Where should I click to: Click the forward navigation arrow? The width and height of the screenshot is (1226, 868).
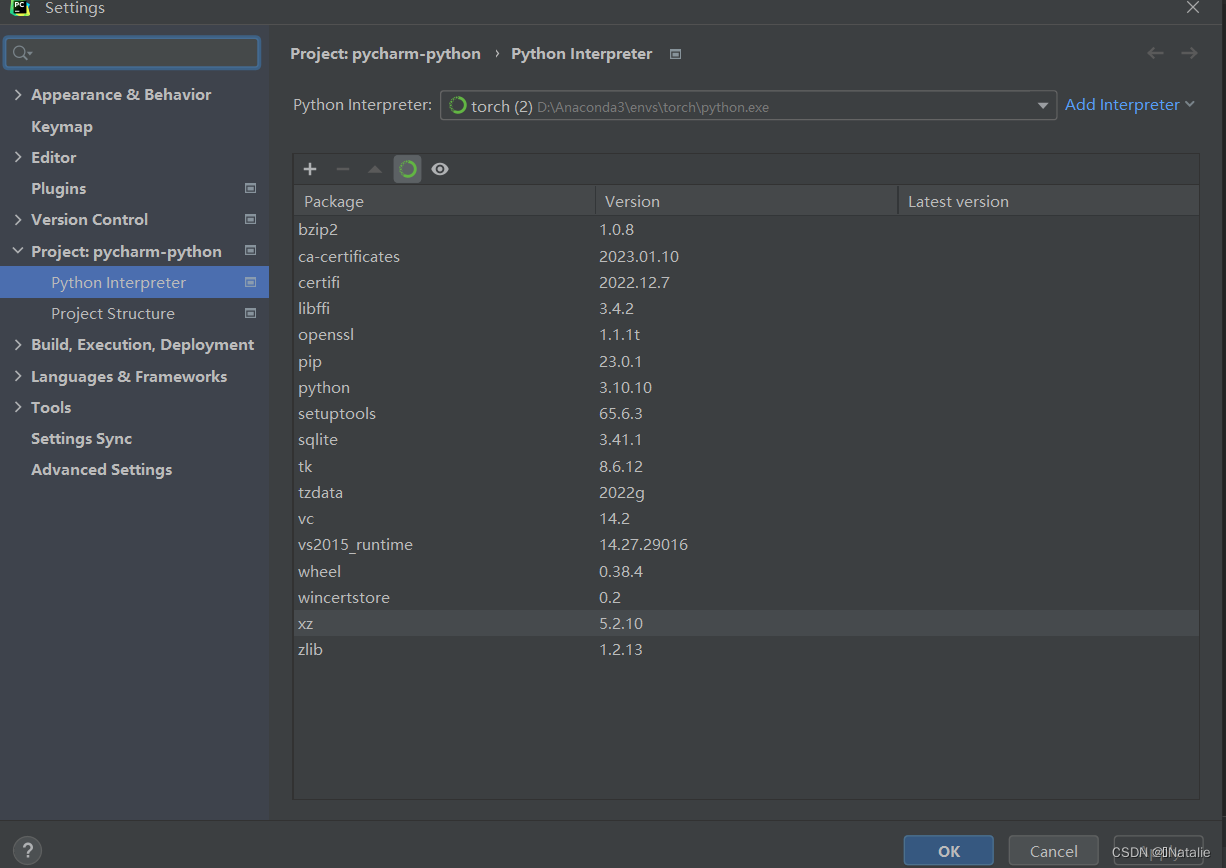click(1189, 53)
